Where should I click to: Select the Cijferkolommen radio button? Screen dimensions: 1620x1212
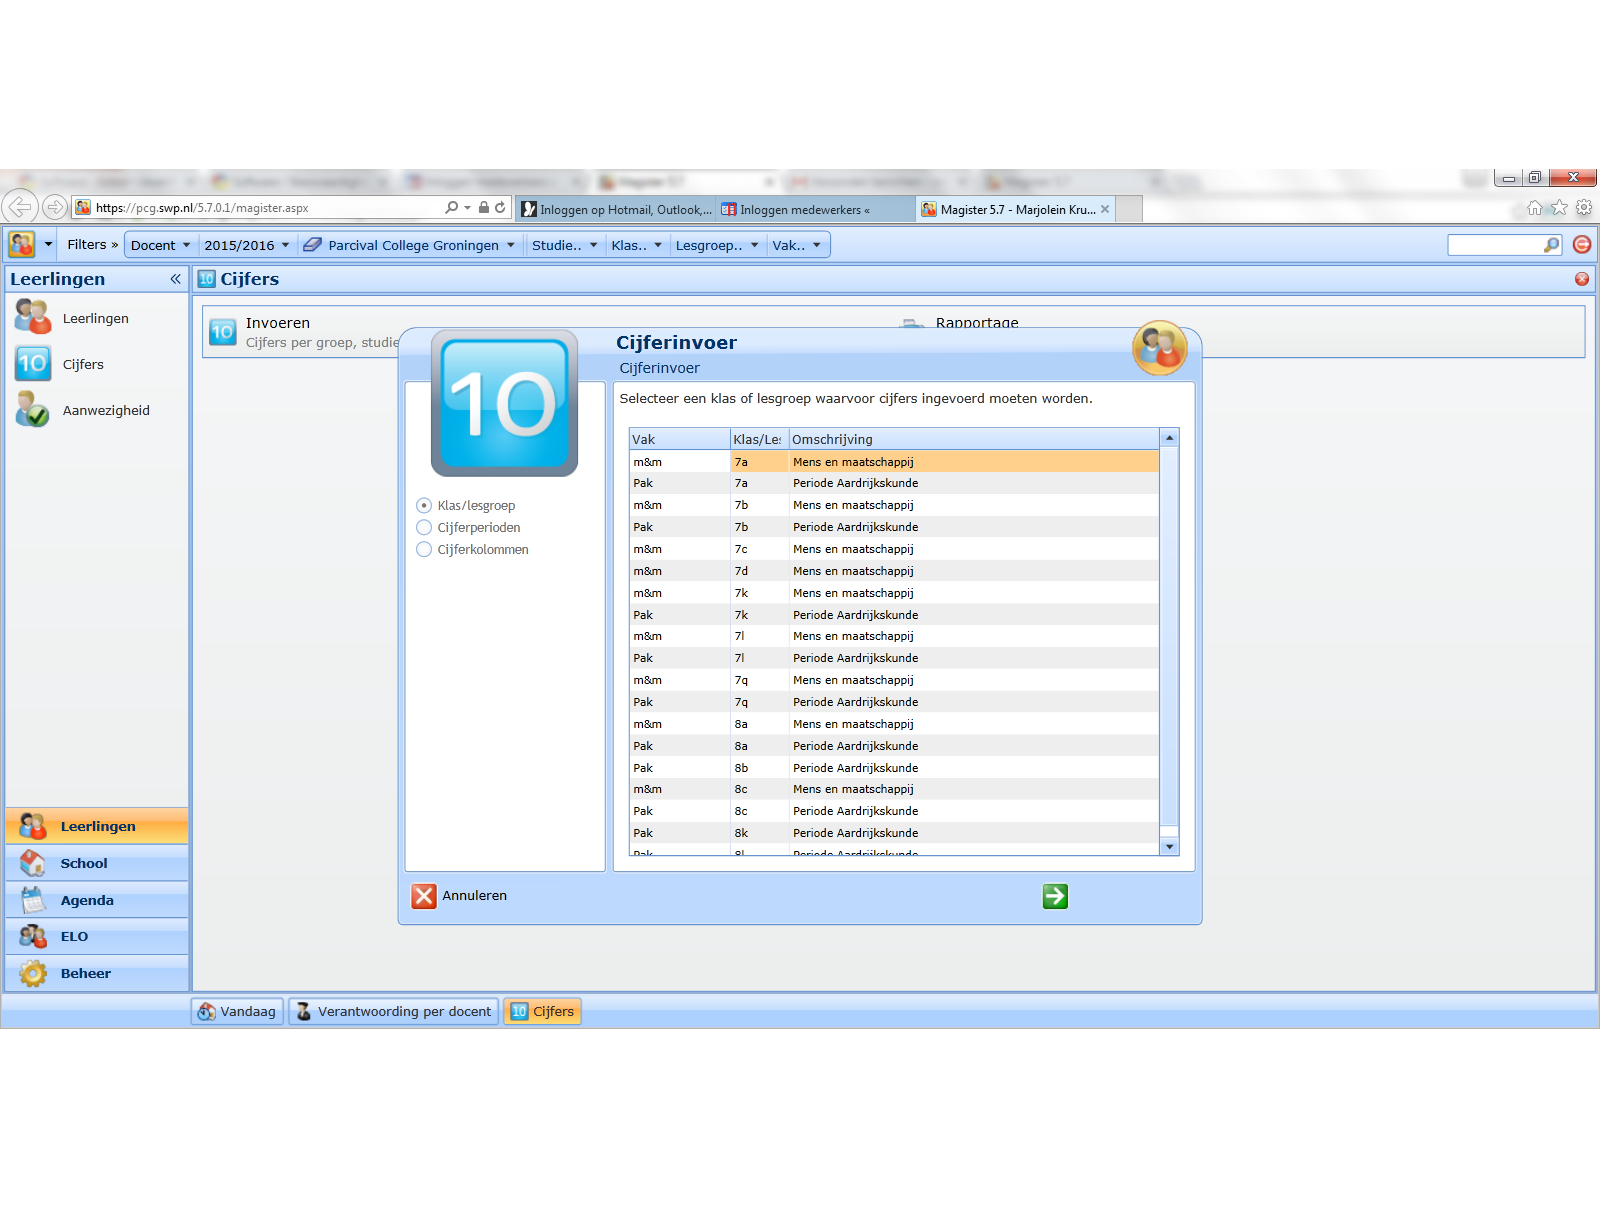point(424,550)
